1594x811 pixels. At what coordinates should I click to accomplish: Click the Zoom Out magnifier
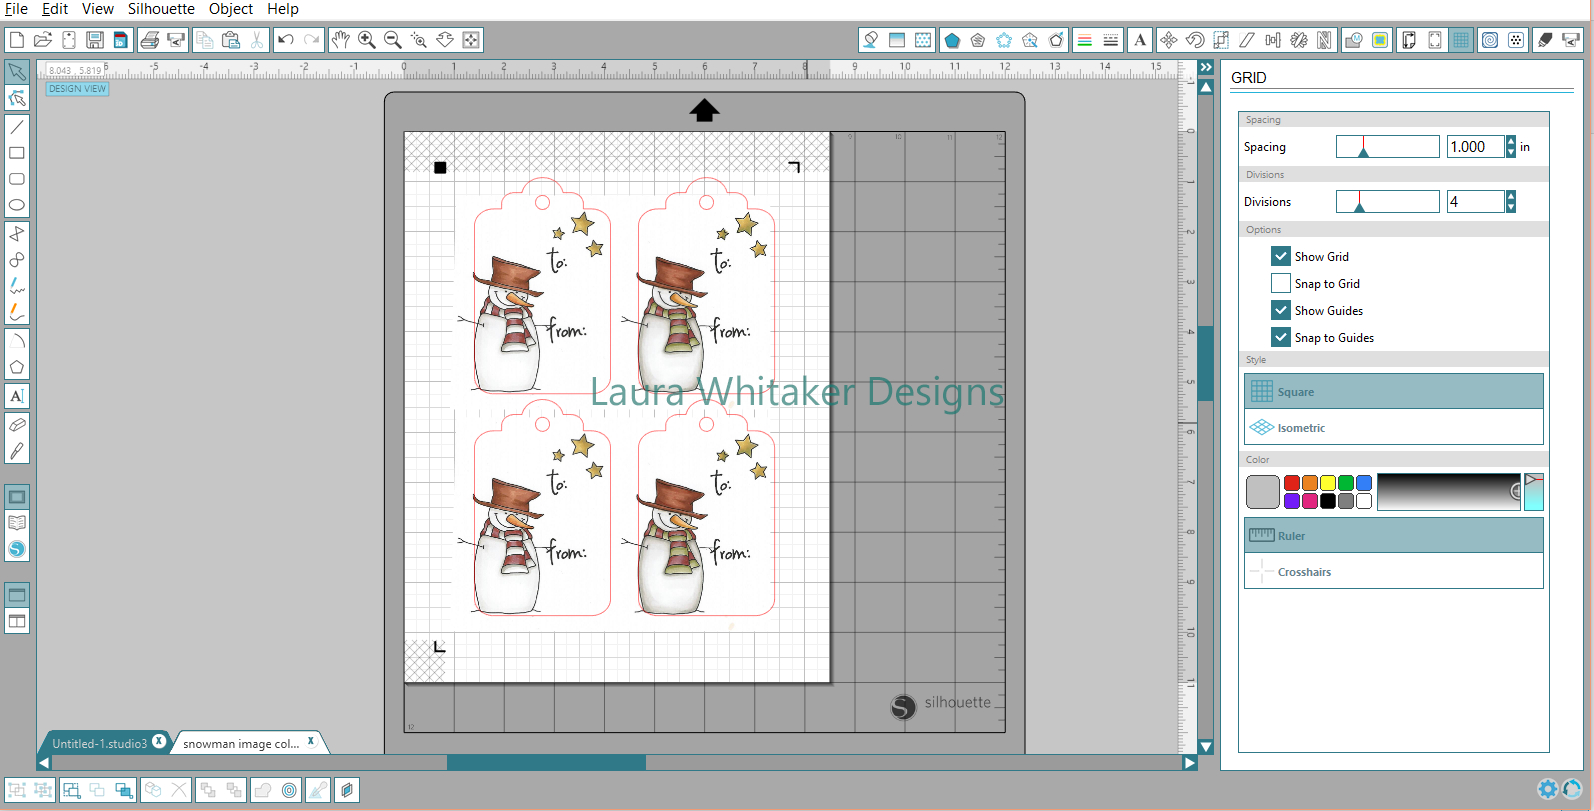click(x=393, y=40)
